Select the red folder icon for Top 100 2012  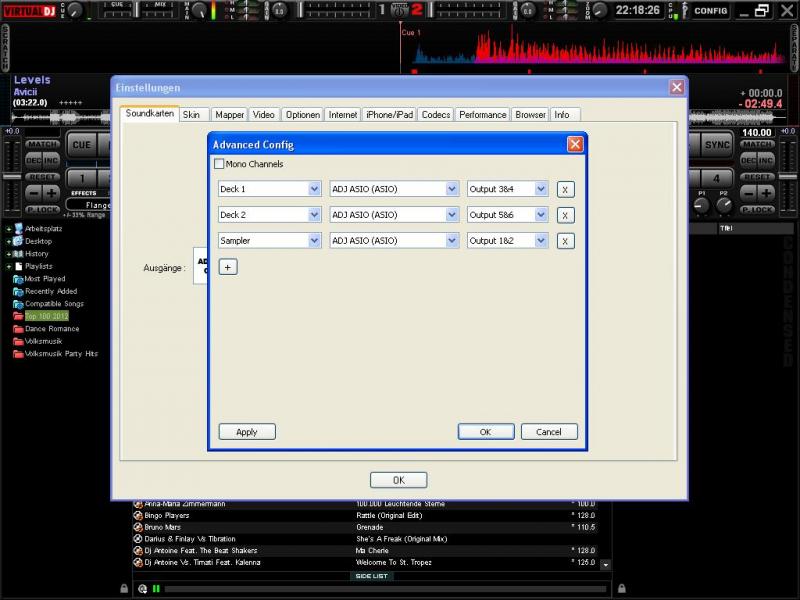click(18, 316)
